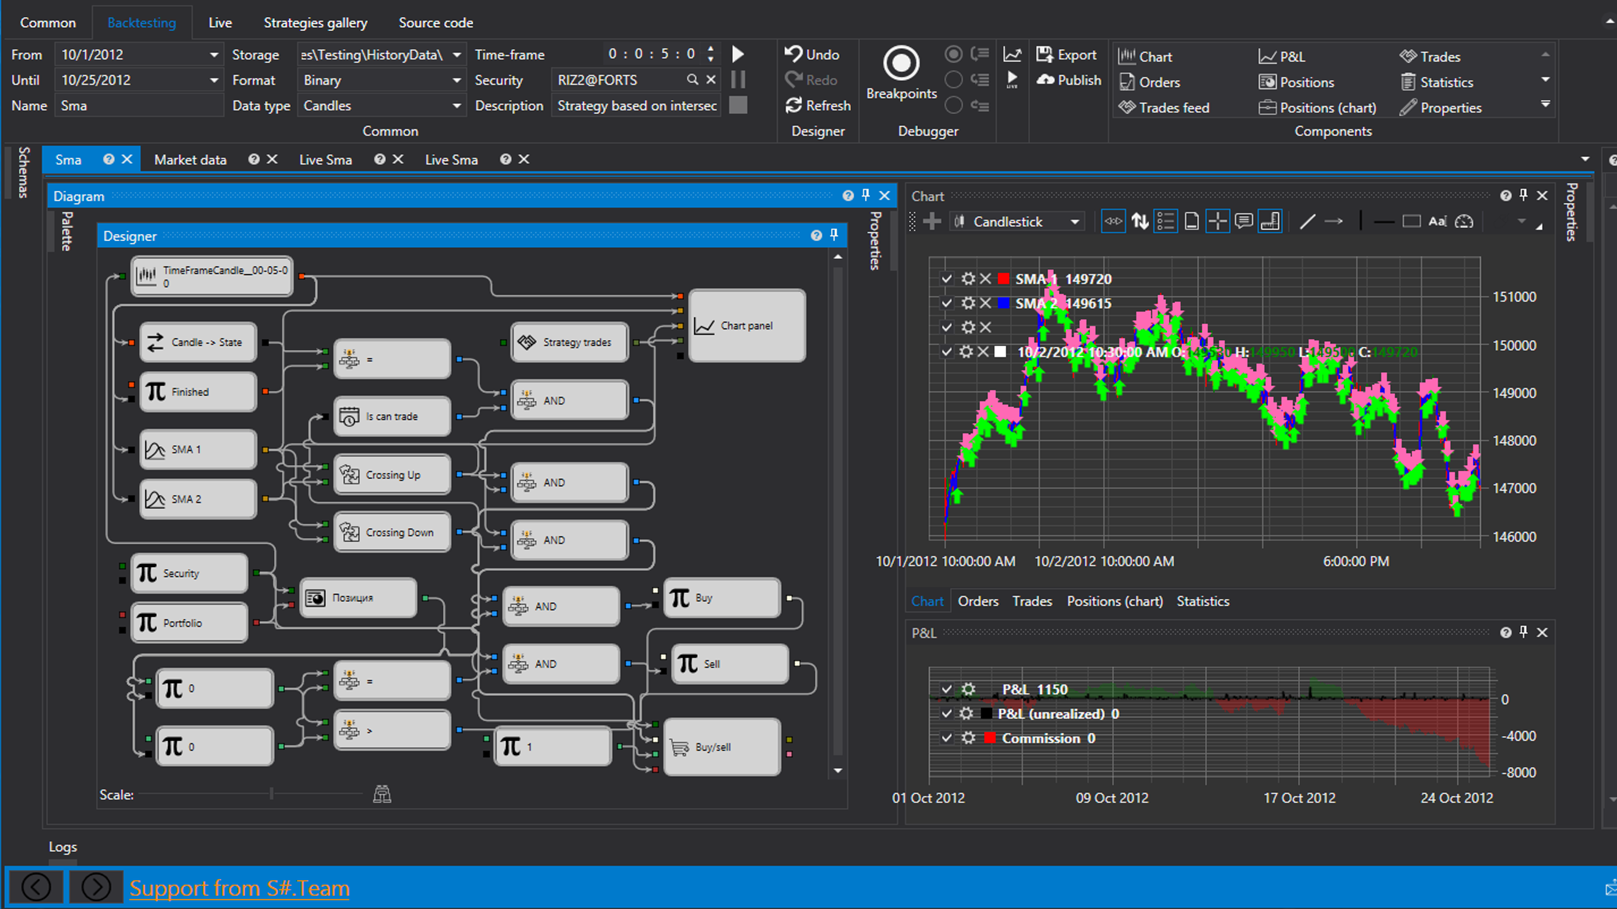Image resolution: width=1617 pixels, height=909 pixels.
Task: Click the red SMA 1 color swatch
Action: coord(1003,279)
